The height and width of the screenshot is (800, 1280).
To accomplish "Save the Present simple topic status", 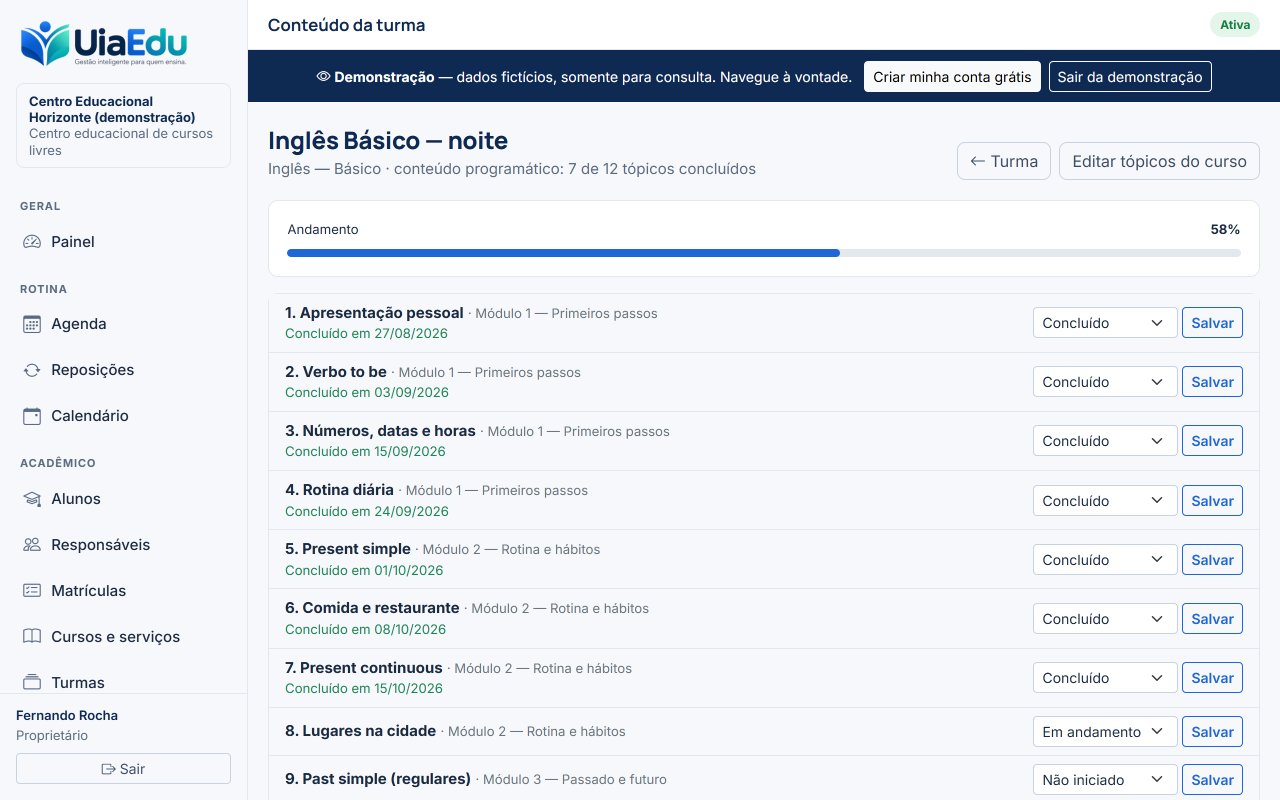I will coord(1212,560).
